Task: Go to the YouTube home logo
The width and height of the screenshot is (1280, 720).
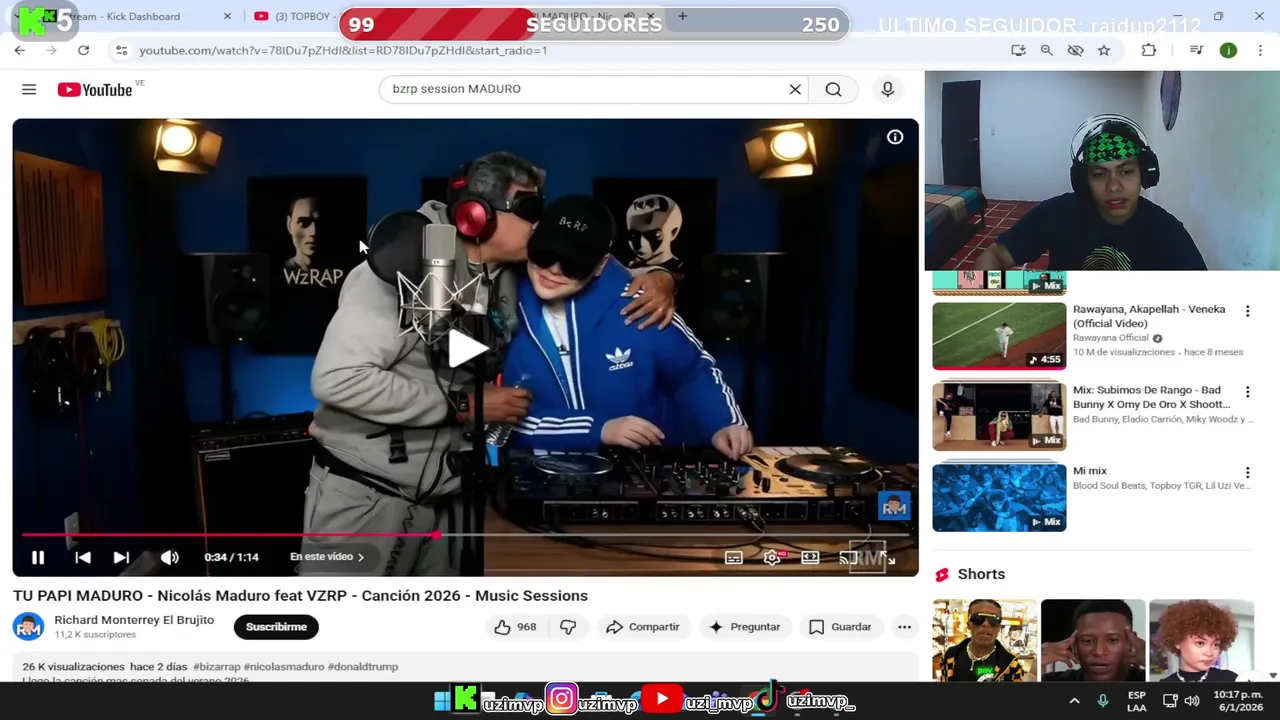Action: (95, 90)
